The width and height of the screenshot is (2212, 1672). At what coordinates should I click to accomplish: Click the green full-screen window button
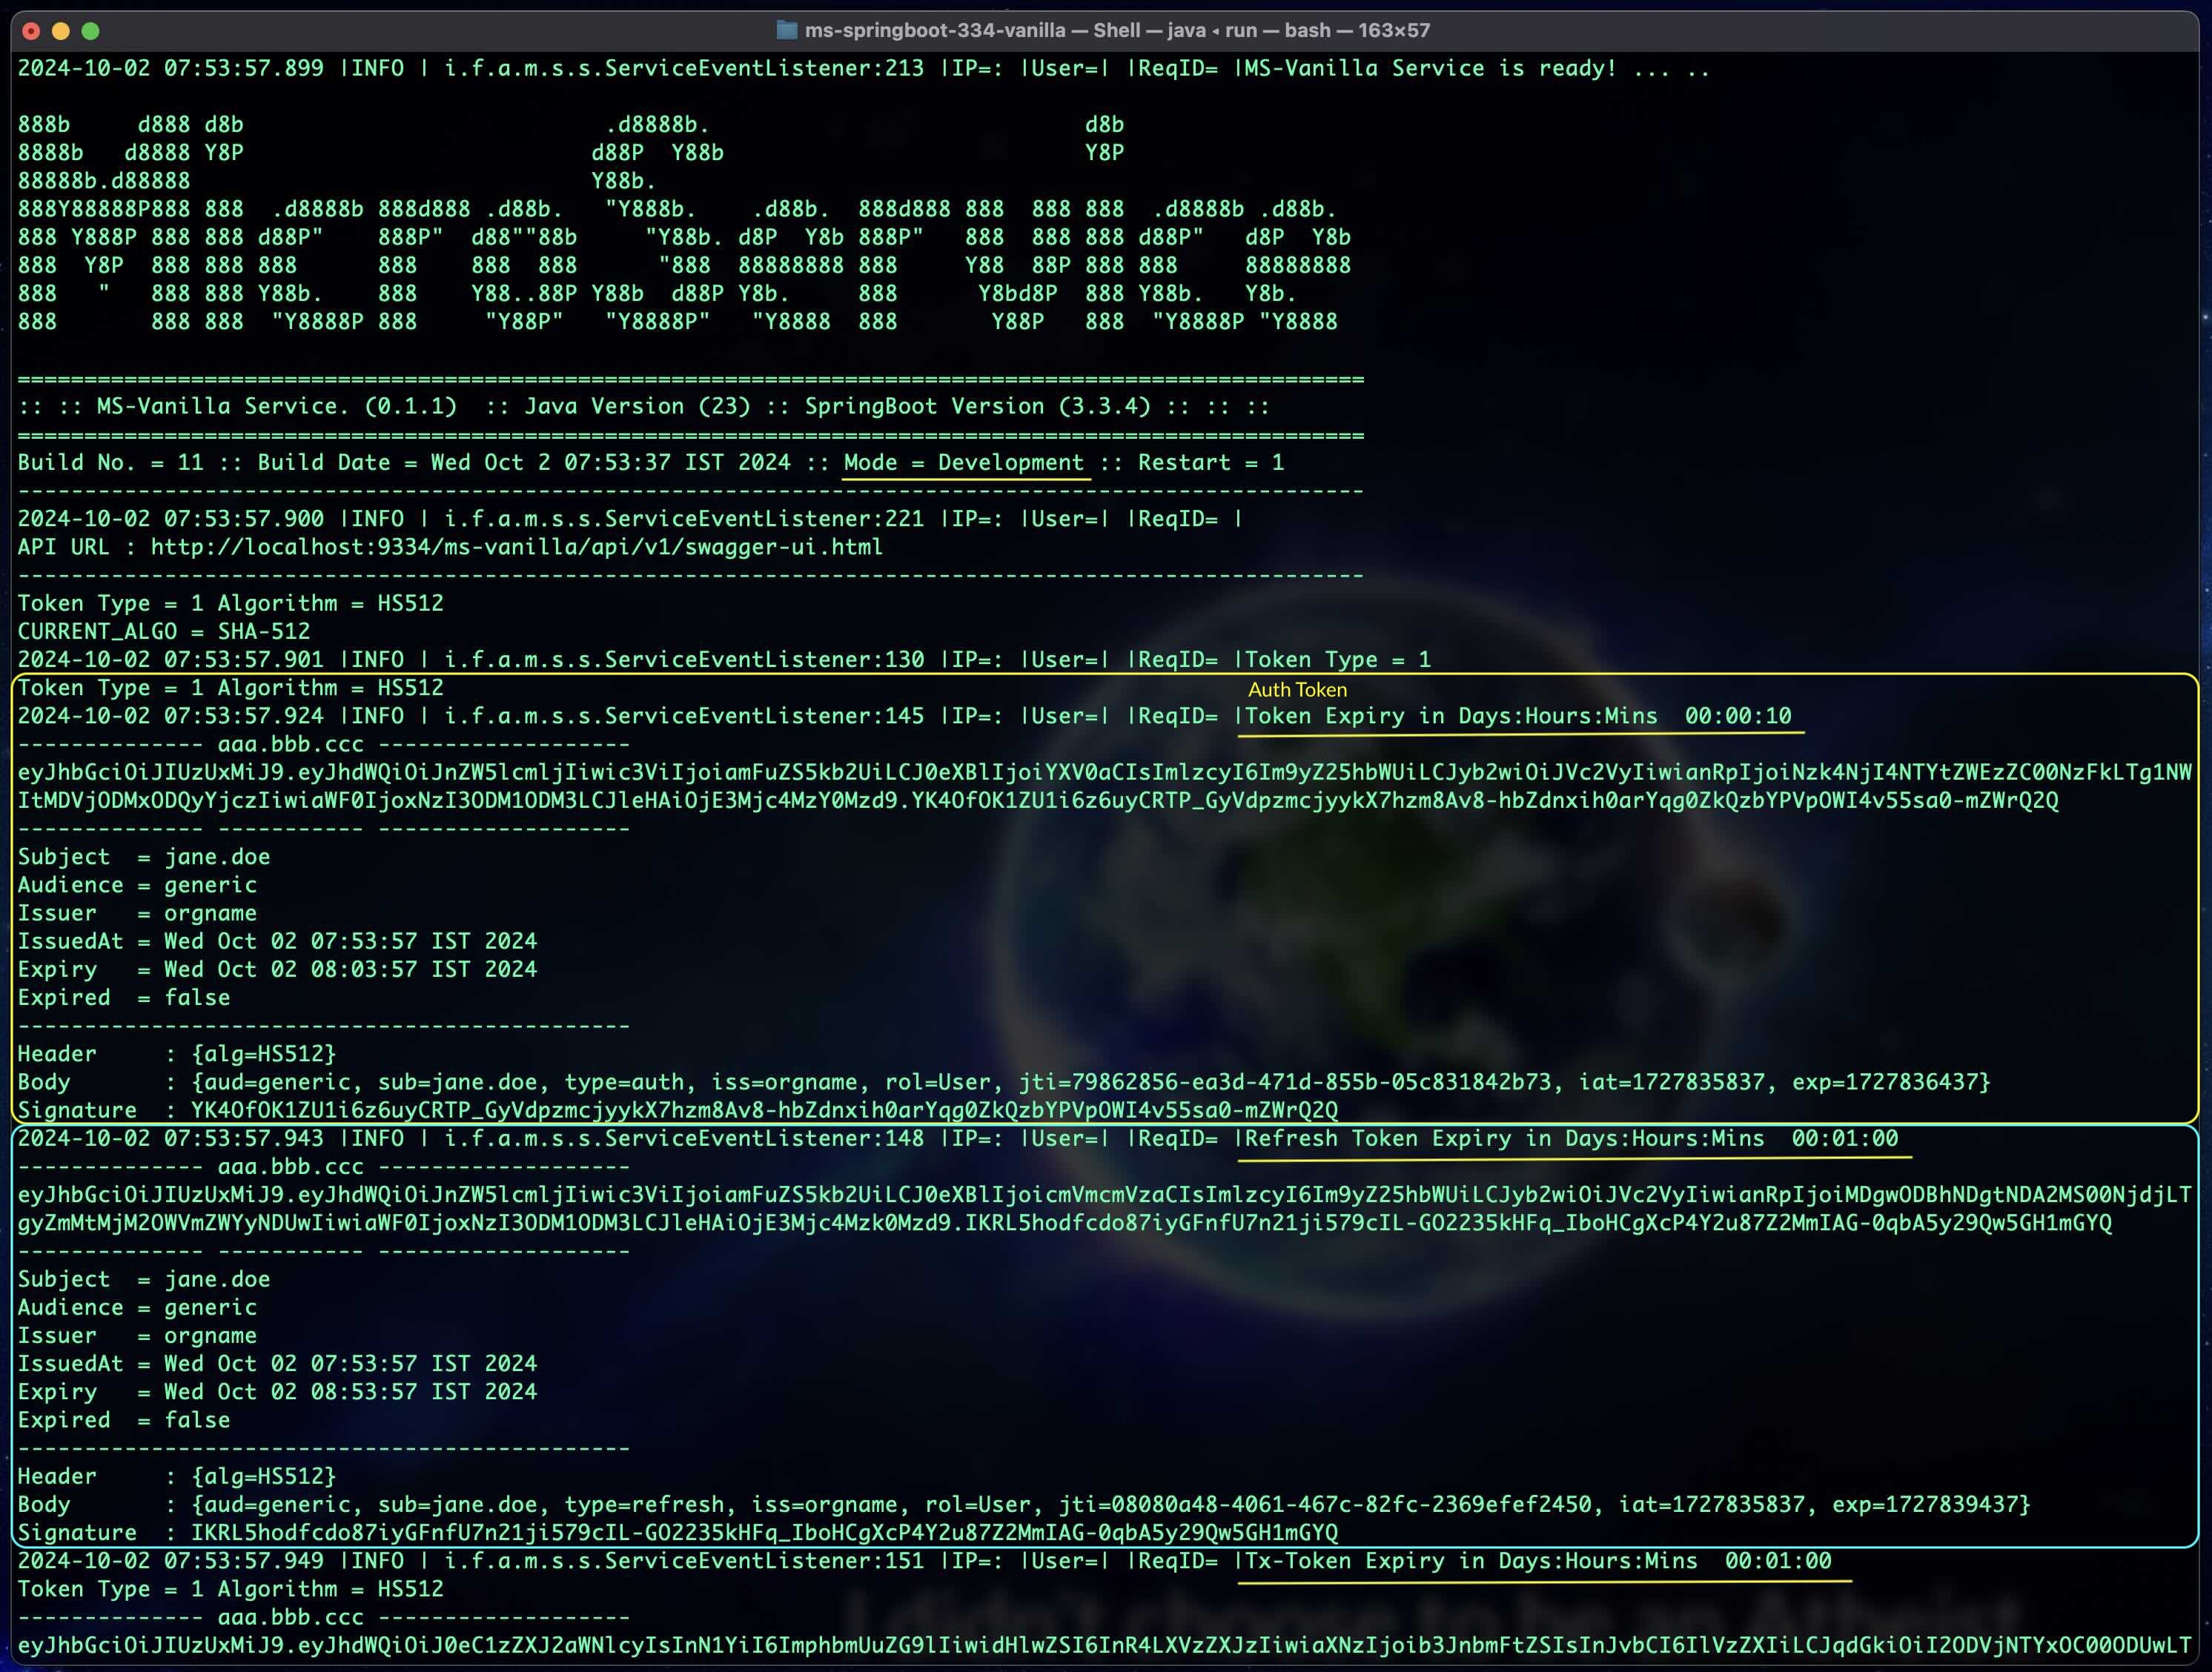90,31
